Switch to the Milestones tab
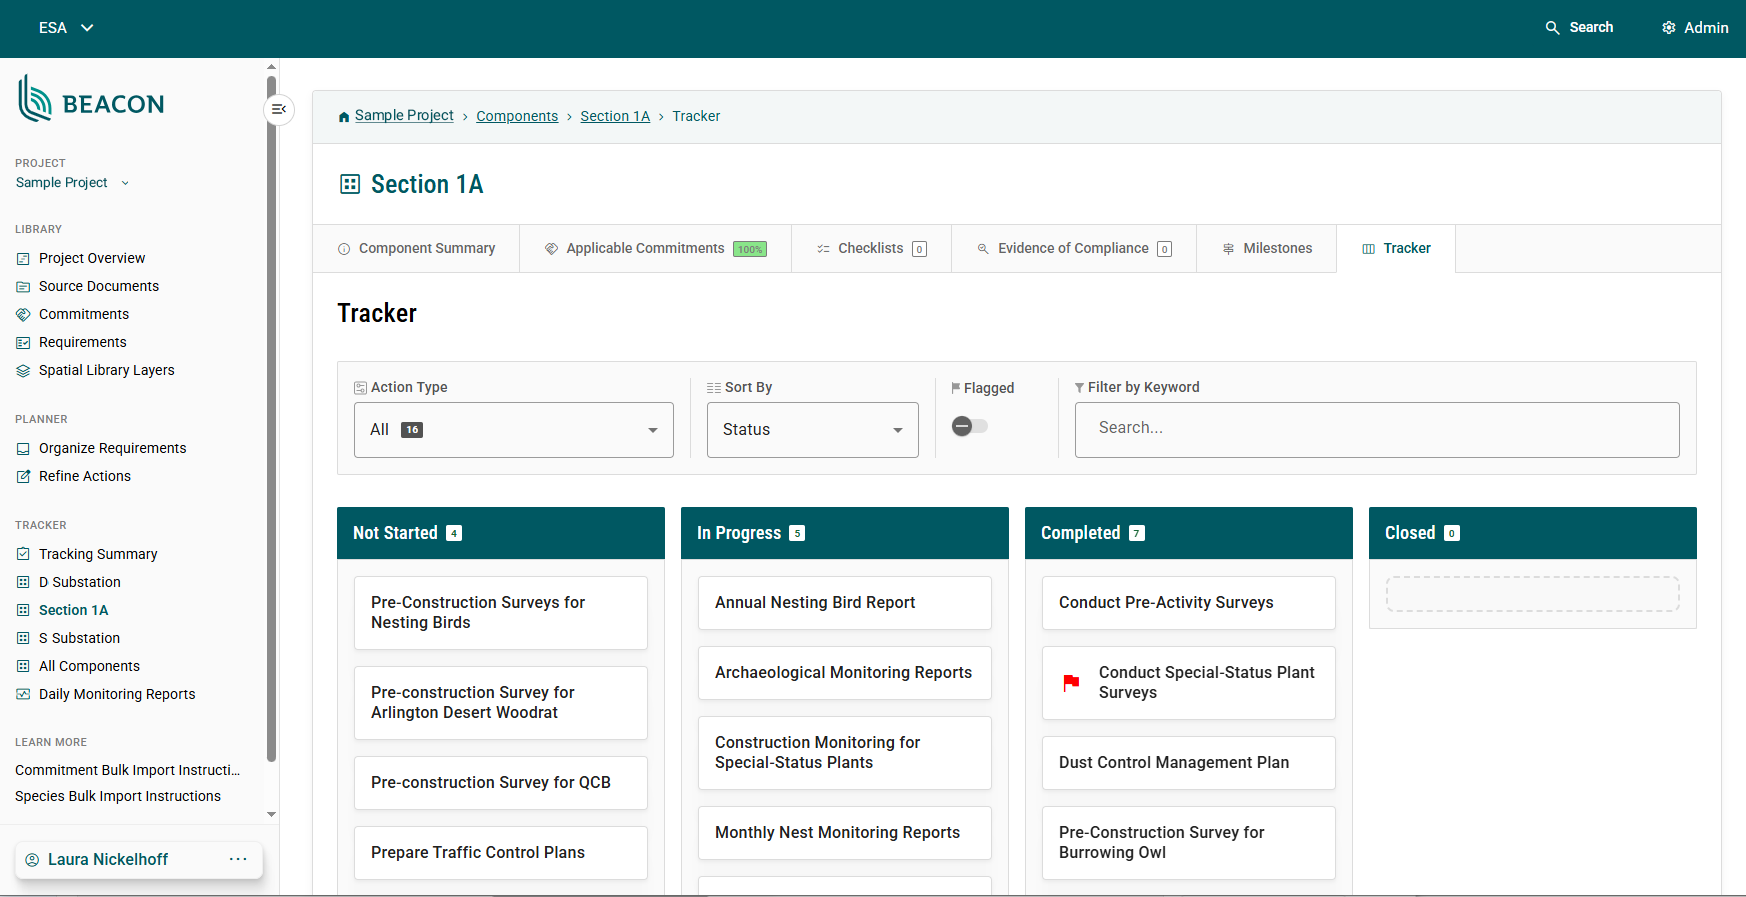 (1266, 249)
